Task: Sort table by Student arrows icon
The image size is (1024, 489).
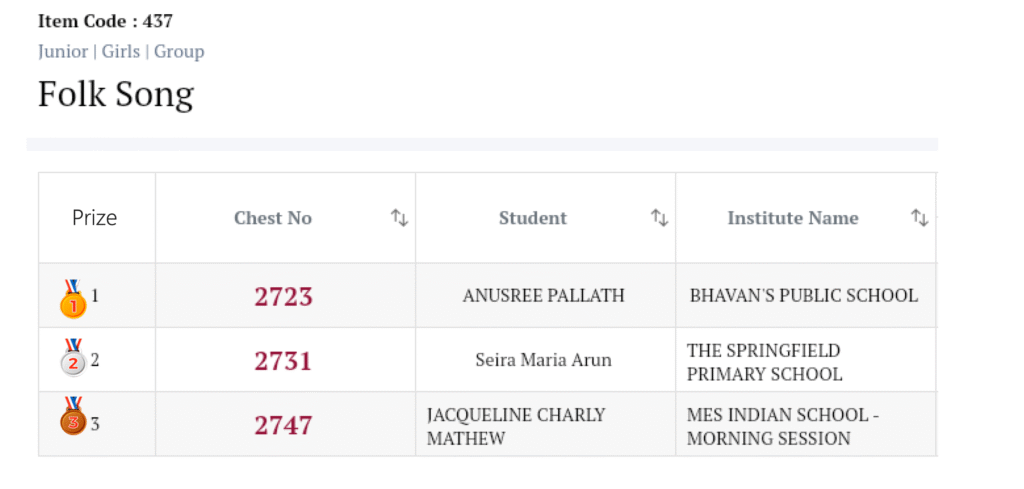Action: coord(659,218)
